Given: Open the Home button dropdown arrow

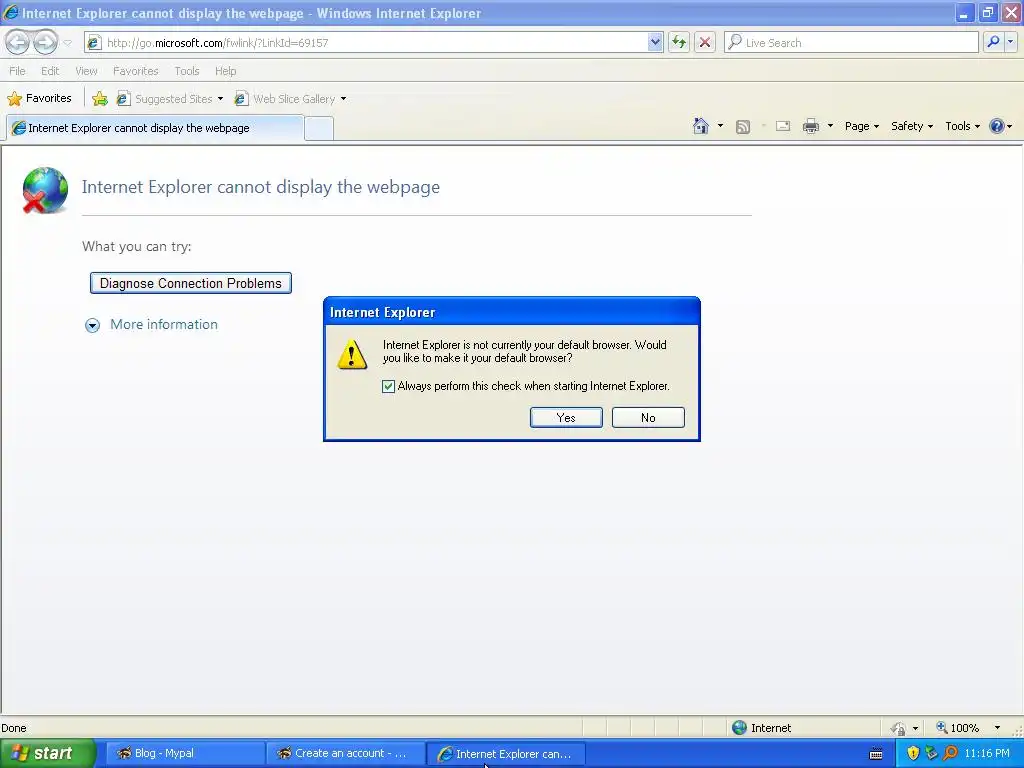Looking at the screenshot, I should [720, 126].
